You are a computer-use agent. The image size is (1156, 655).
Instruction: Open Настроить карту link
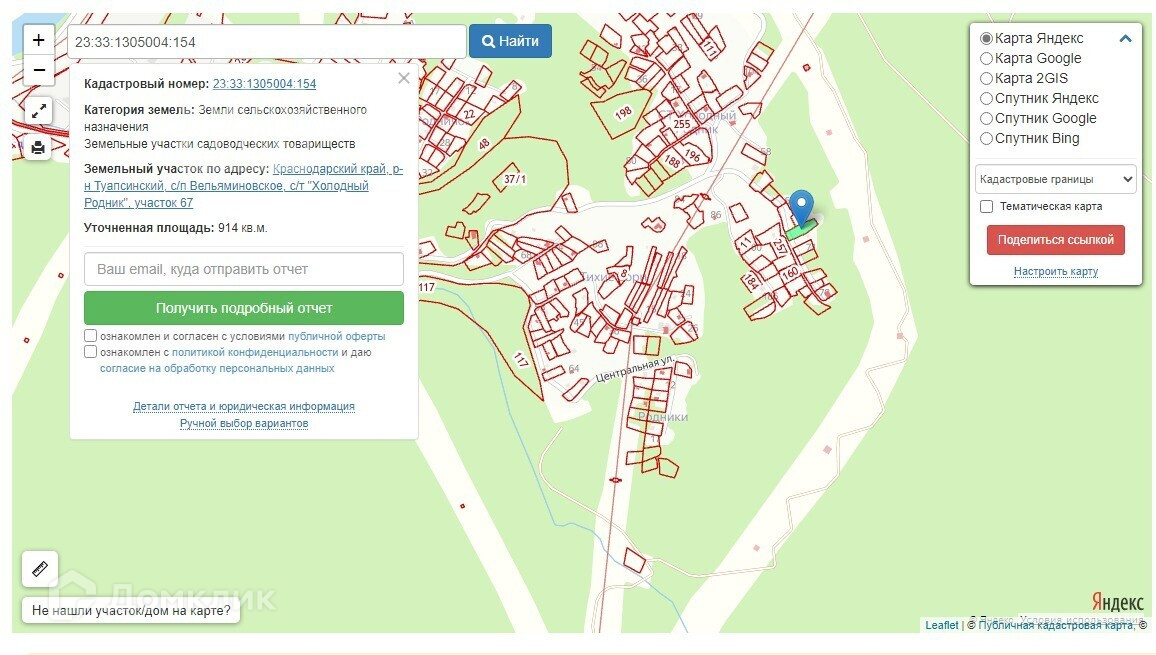pyautogui.click(x=1056, y=271)
